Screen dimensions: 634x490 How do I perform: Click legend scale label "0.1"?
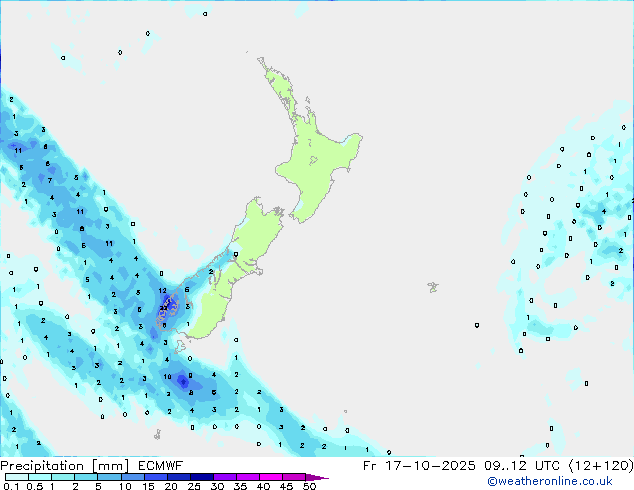11,486
